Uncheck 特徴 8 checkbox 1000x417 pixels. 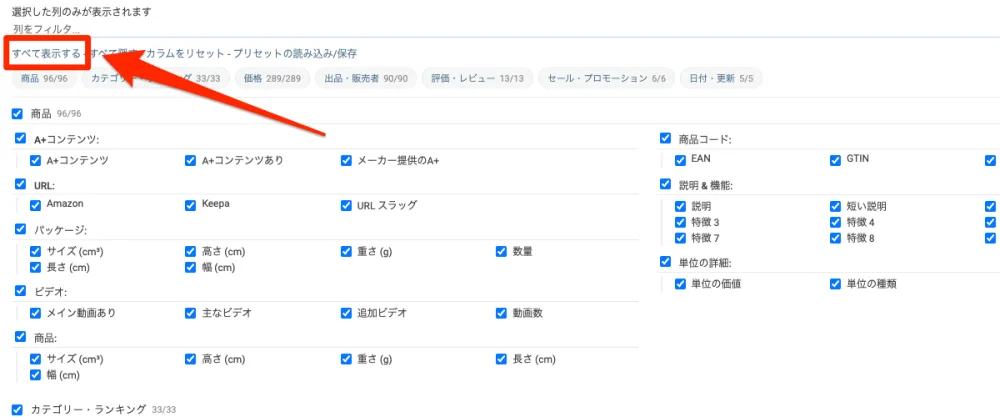click(835, 238)
